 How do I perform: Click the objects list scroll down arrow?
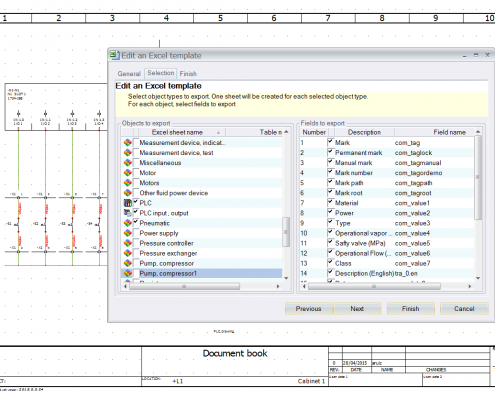pyautogui.click(x=286, y=278)
